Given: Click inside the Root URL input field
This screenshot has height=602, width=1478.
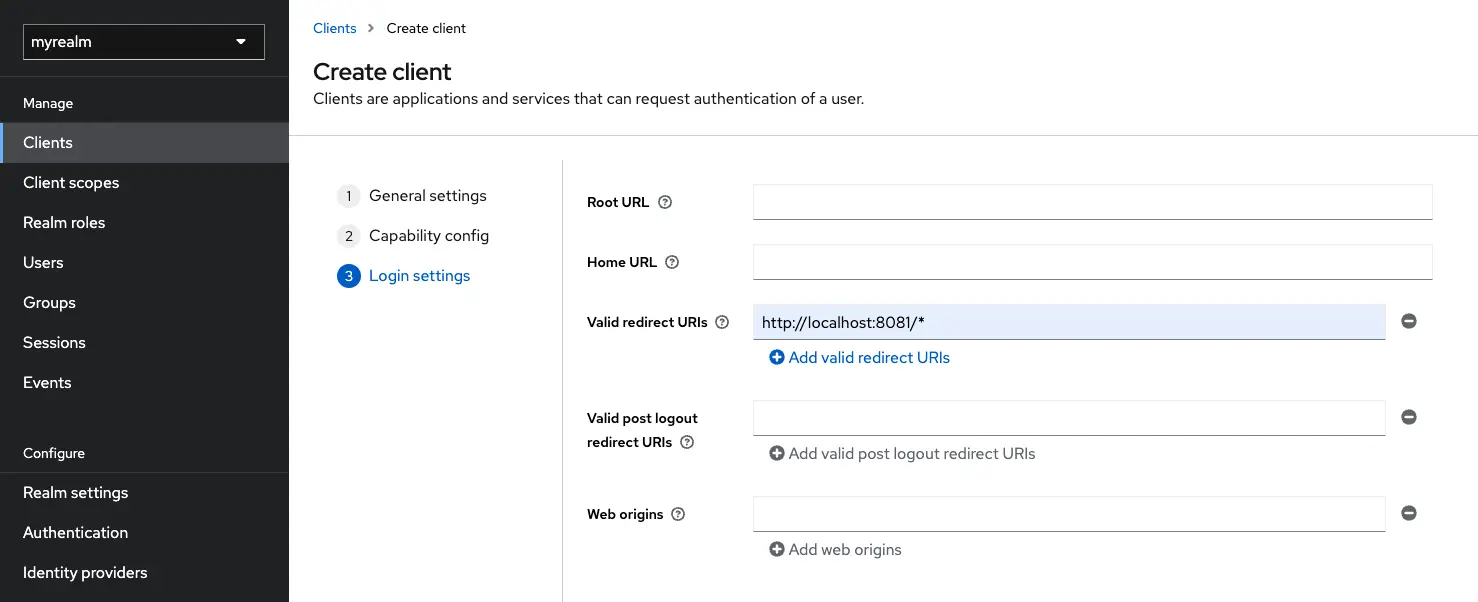Looking at the screenshot, I should click(x=1090, y=201).
